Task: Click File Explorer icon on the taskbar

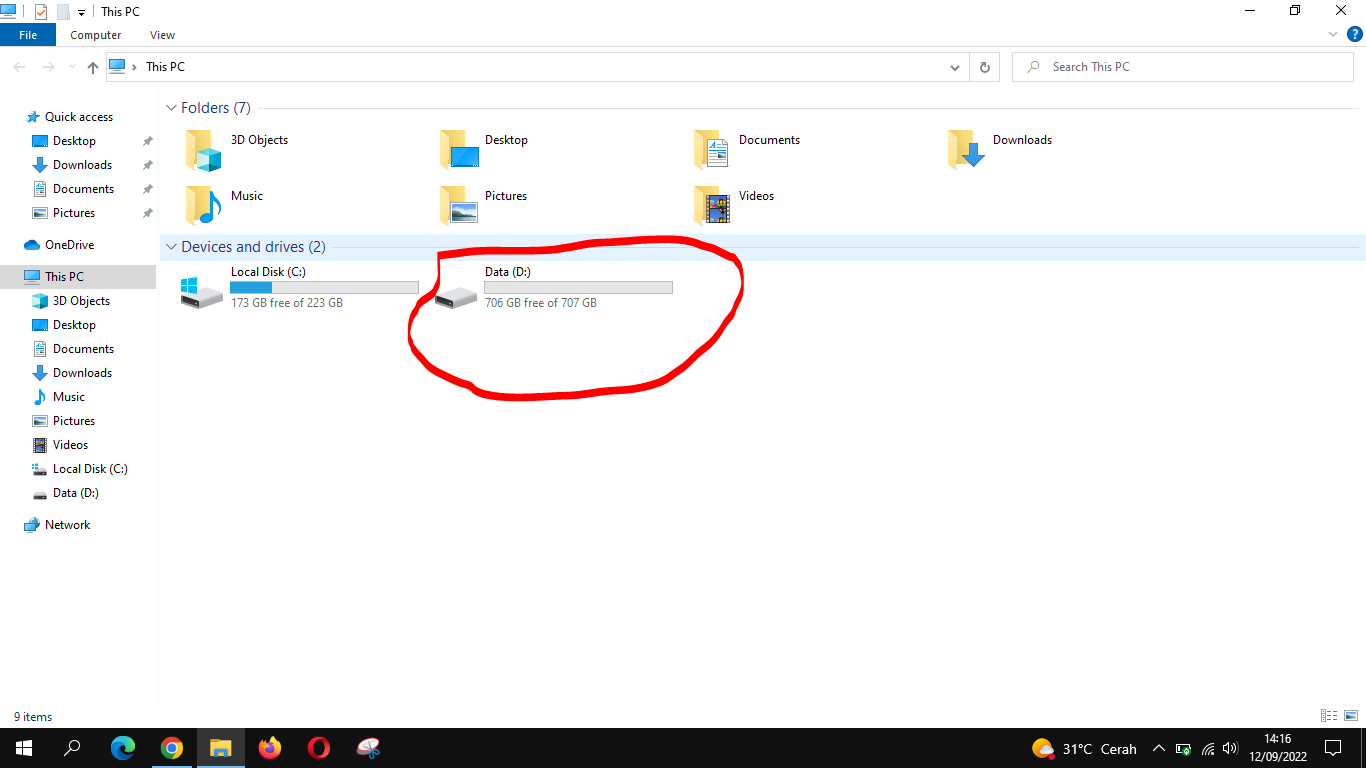Action: (x=221, y=748)
